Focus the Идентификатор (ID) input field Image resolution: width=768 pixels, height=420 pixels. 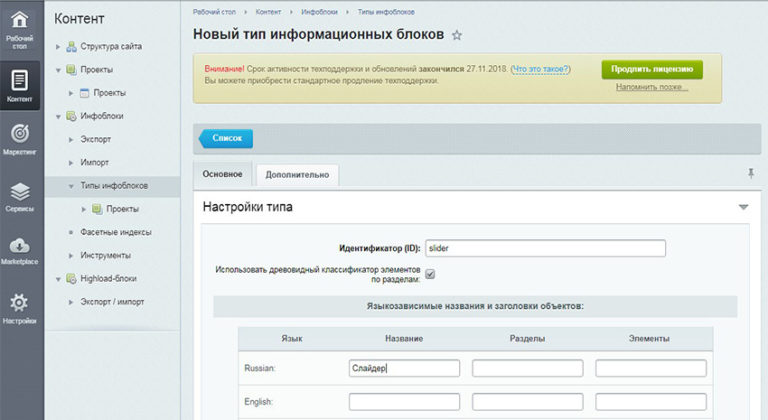(x=545, y=248)
